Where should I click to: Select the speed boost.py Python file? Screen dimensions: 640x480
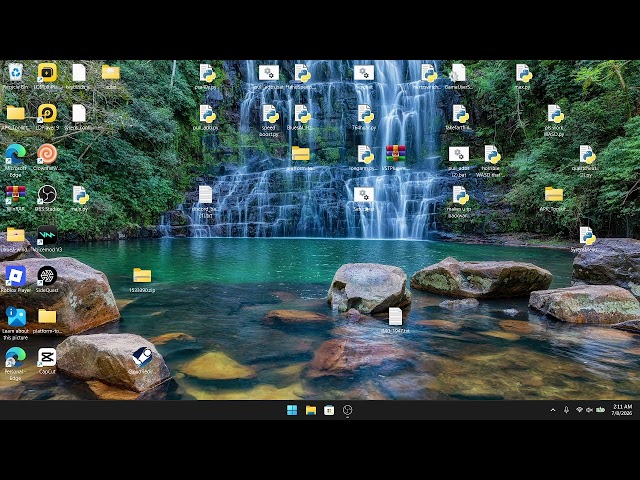click(x=269, y=120)
